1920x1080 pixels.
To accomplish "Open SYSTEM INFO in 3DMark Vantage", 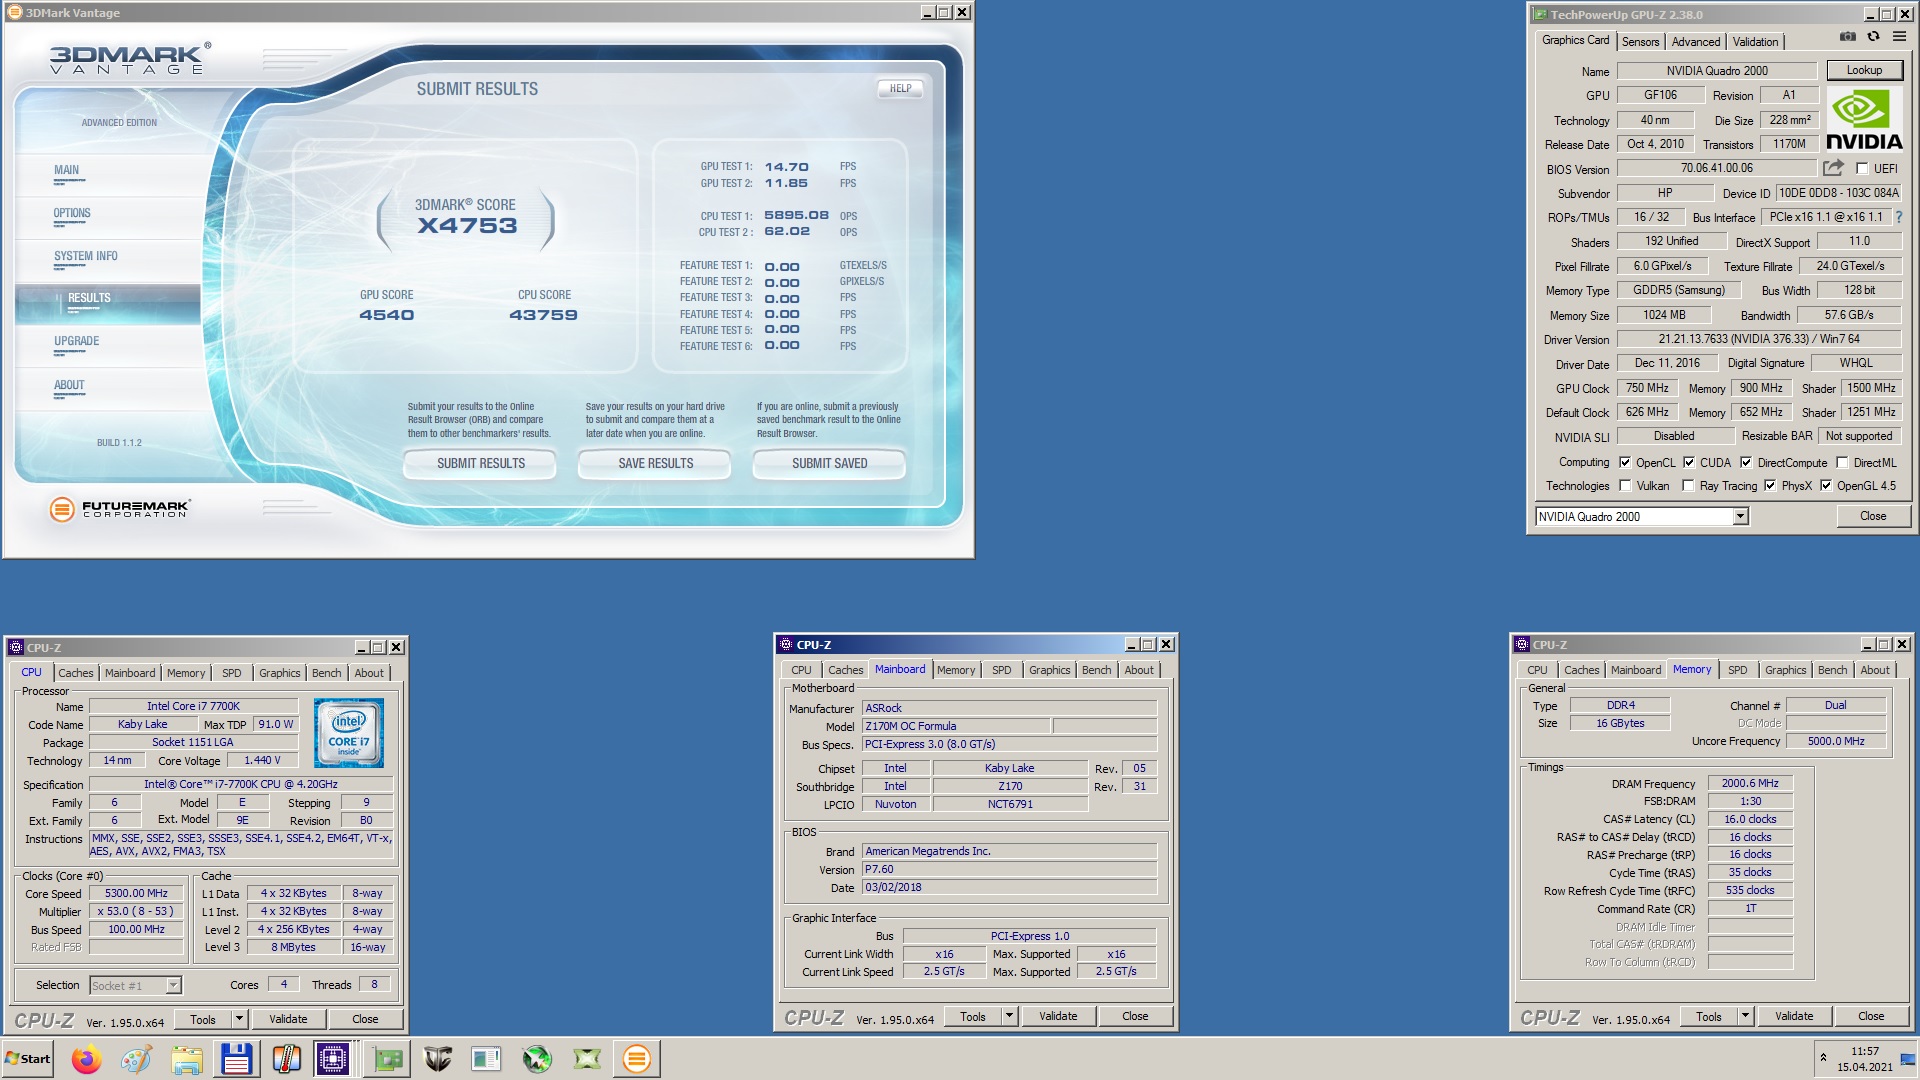I will [86, 257].
